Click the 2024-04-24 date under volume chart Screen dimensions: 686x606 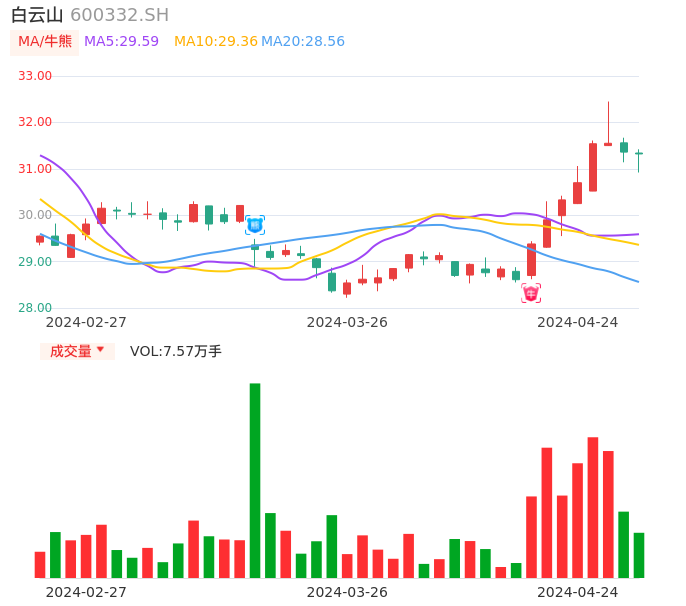pyautogui.click(x=578, y=592)
